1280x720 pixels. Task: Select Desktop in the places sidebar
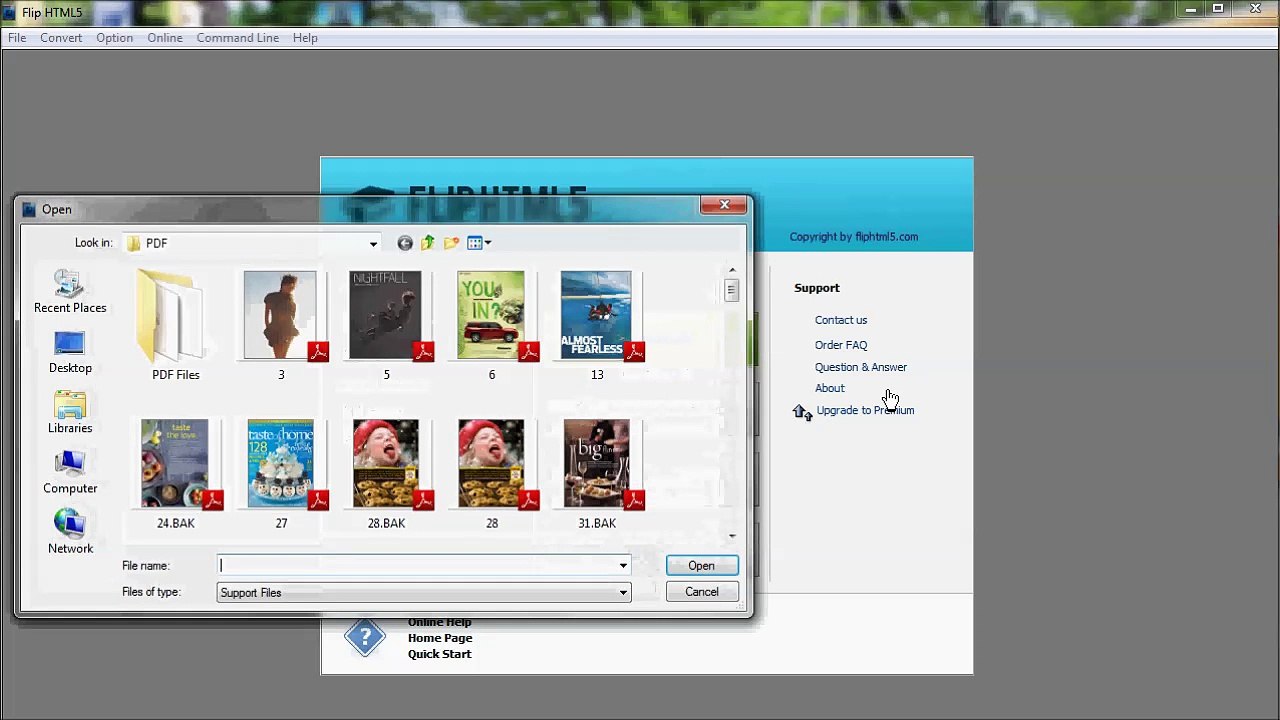coord(70,353)
